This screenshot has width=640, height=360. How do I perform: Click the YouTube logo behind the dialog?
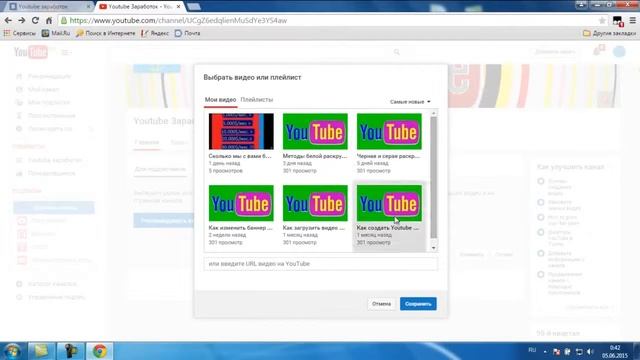pos(31,52)
